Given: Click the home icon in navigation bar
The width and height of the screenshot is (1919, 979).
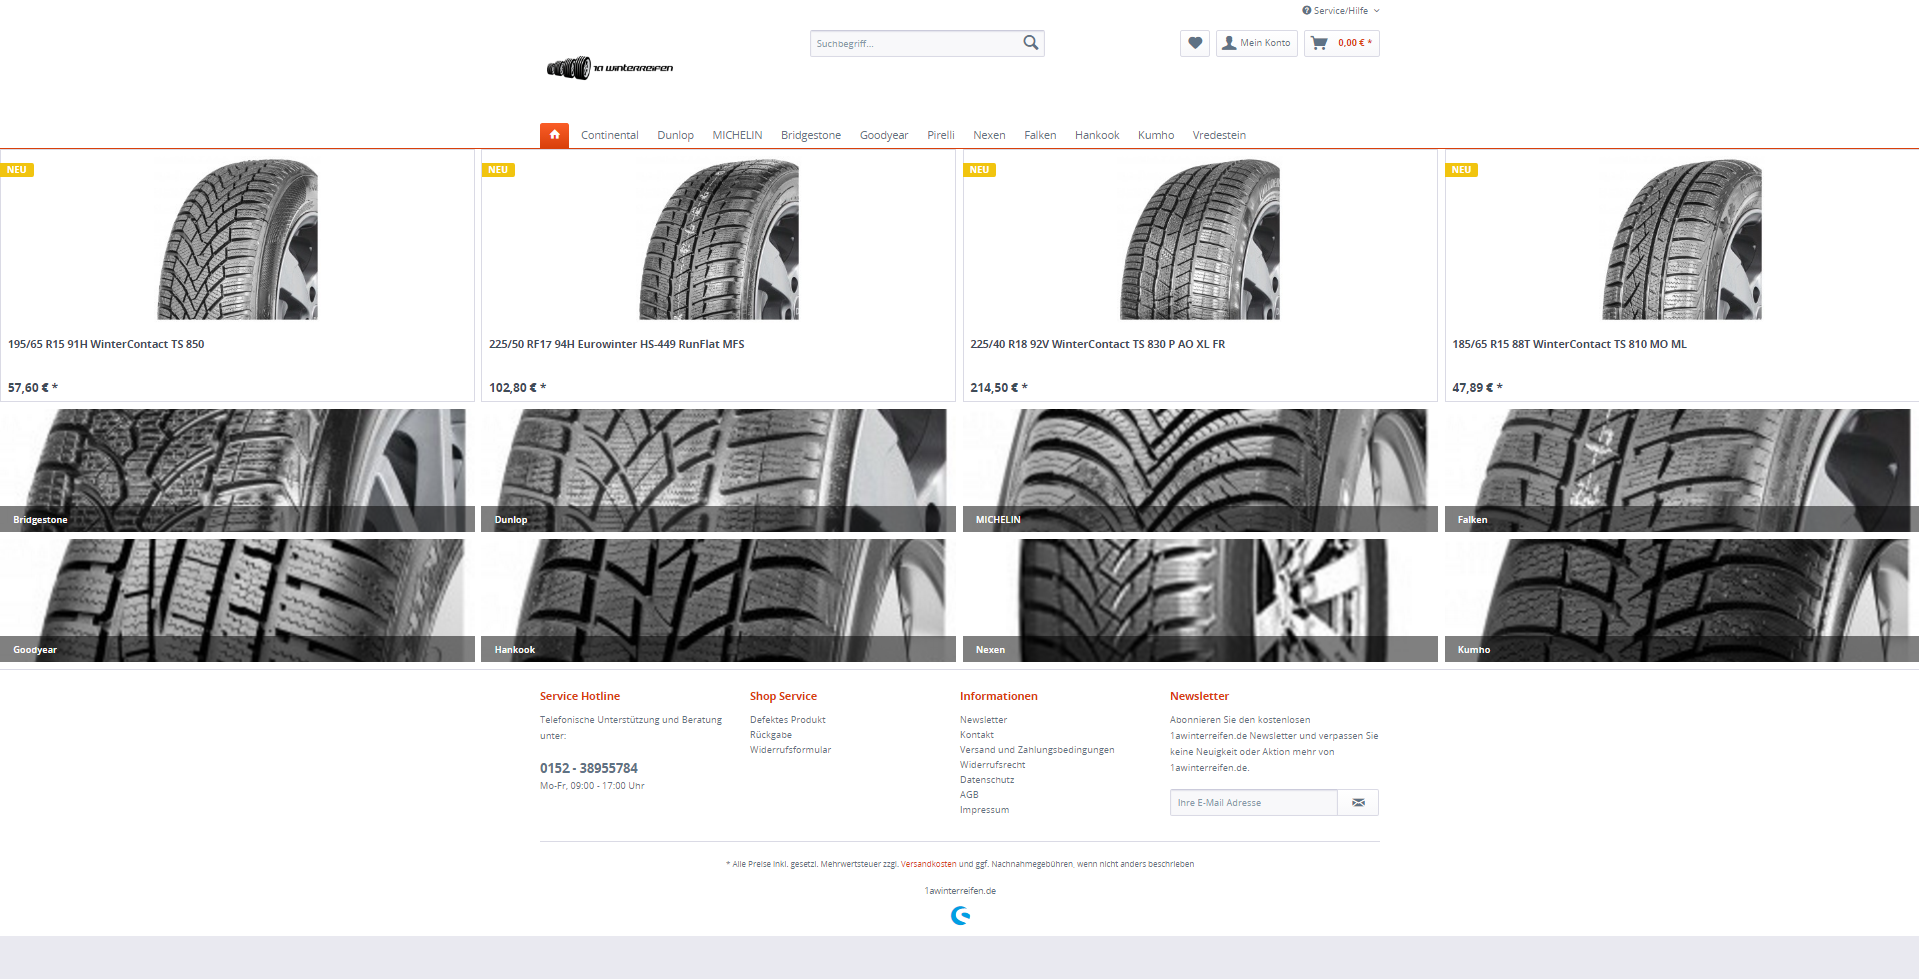Looking at the screenshot, I should pos(554,135).
